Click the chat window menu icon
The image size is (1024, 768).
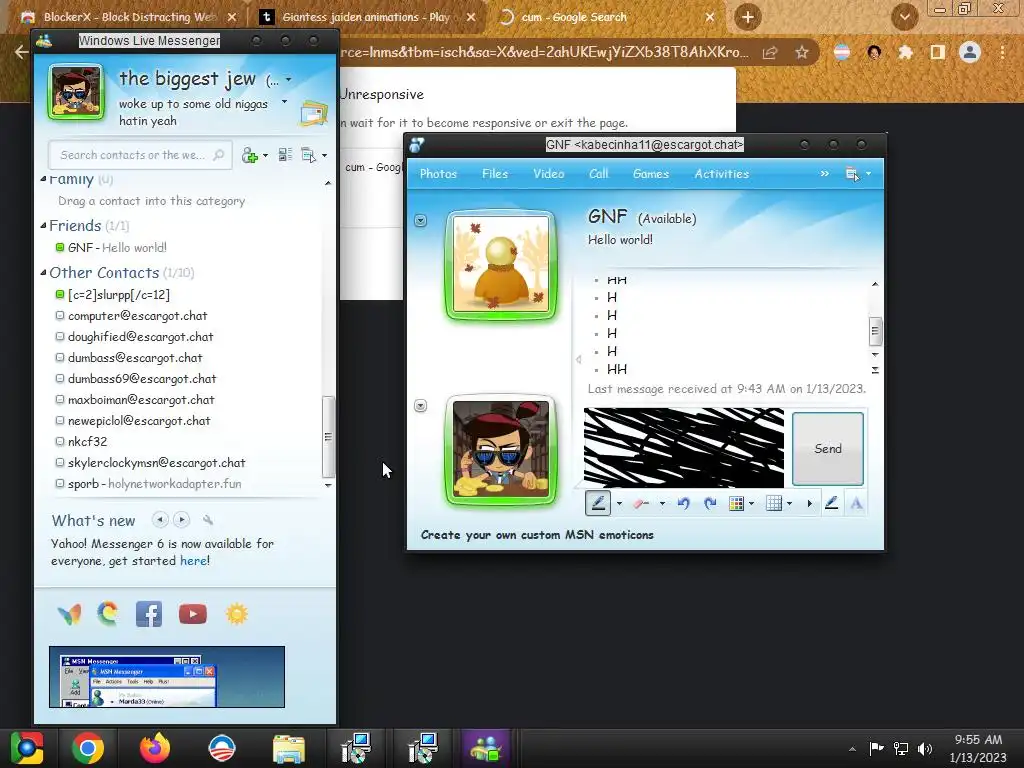pyautogui.click(x=852, y=174)
